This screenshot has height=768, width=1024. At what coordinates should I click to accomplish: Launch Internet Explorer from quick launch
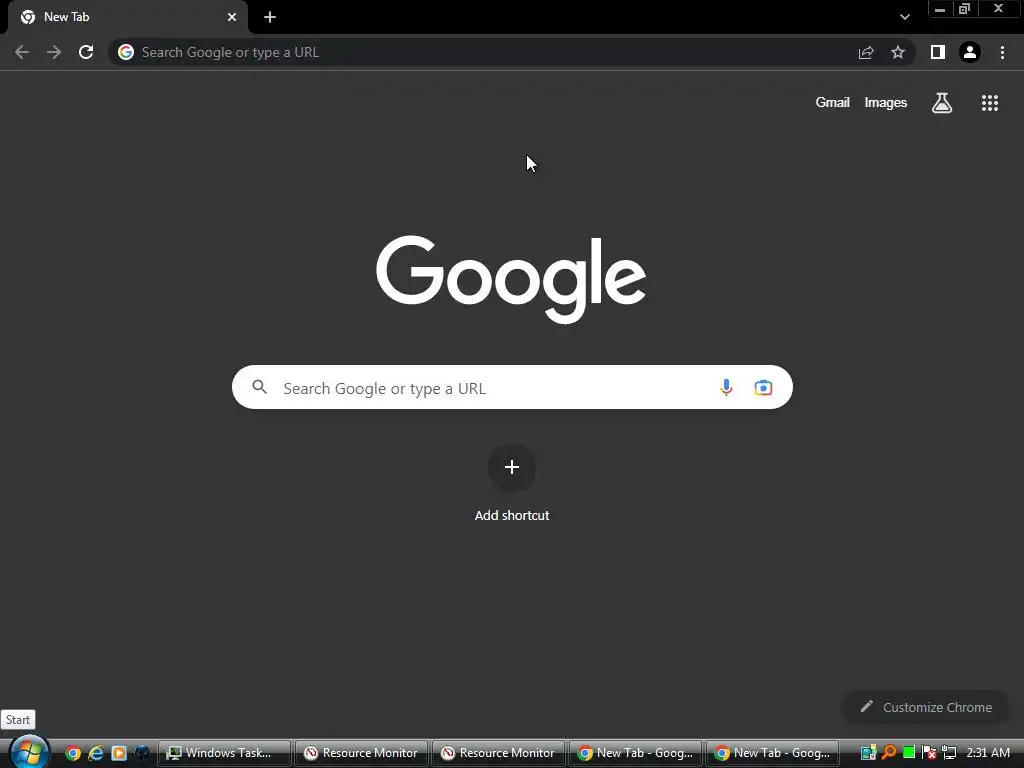[x=96, y=753]
